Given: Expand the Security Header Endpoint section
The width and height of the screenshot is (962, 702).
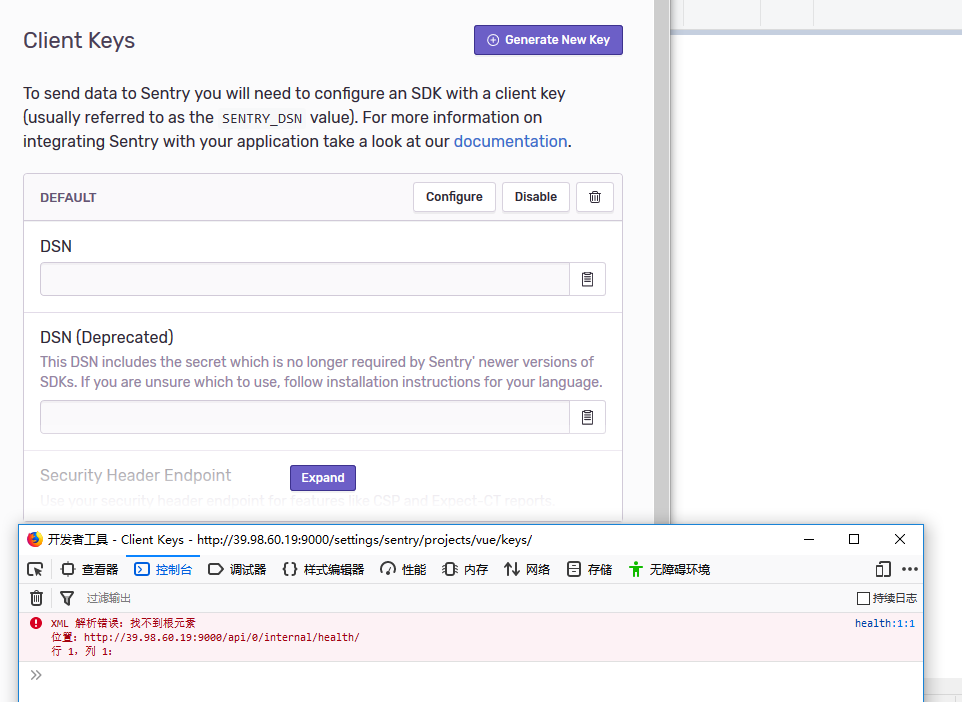Looking at the screenshot, I should coord(322,478).
